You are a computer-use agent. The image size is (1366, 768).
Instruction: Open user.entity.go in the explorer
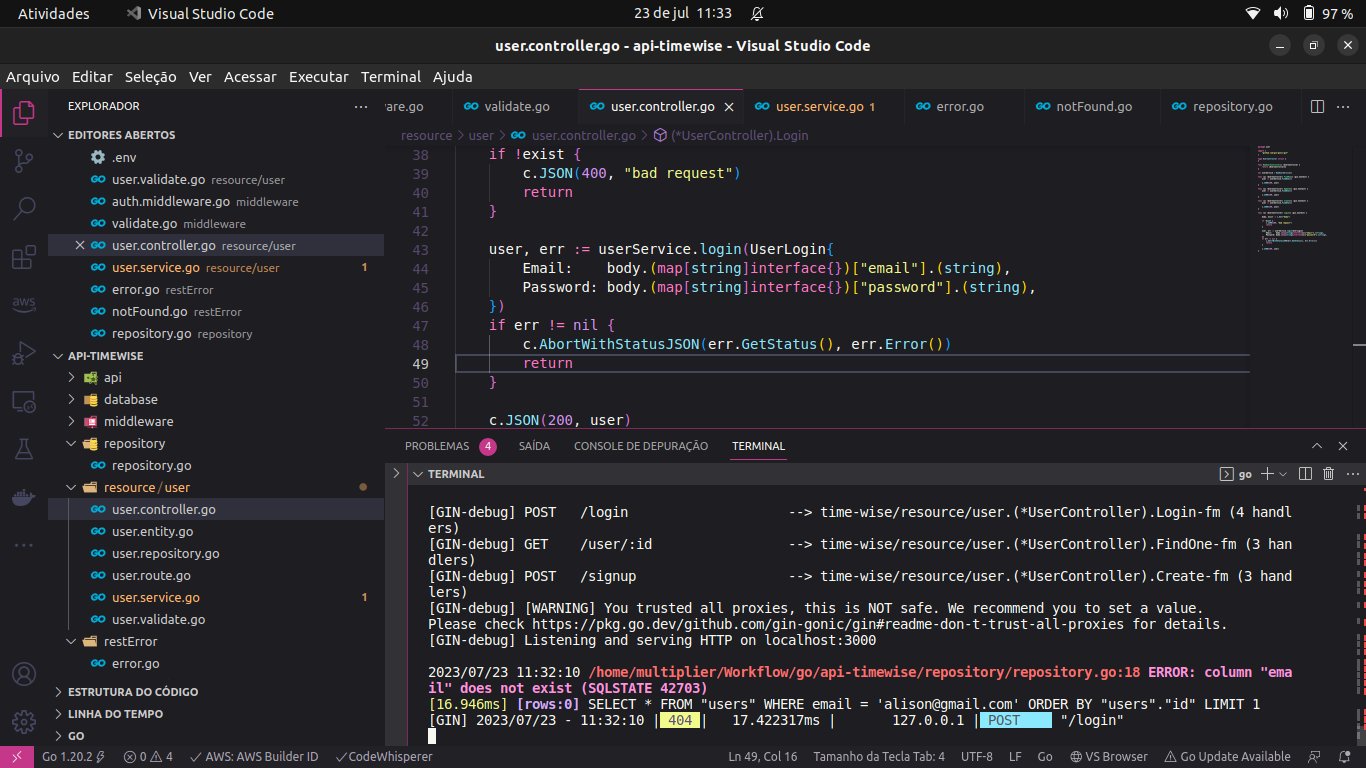153,531
